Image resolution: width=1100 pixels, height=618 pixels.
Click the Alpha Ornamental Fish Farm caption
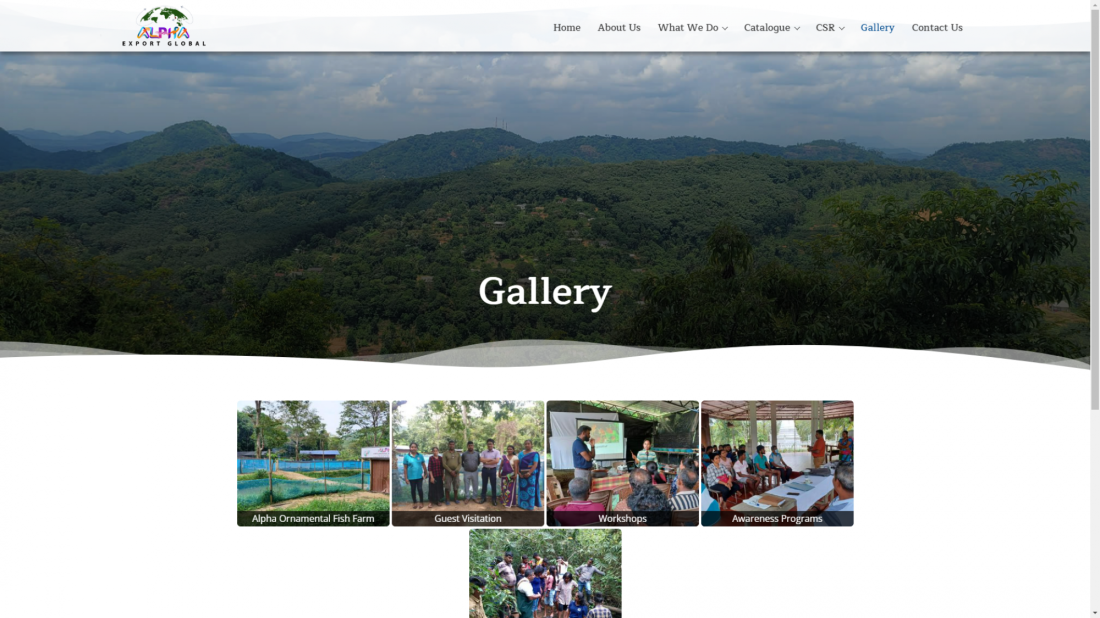pos(313,518)
